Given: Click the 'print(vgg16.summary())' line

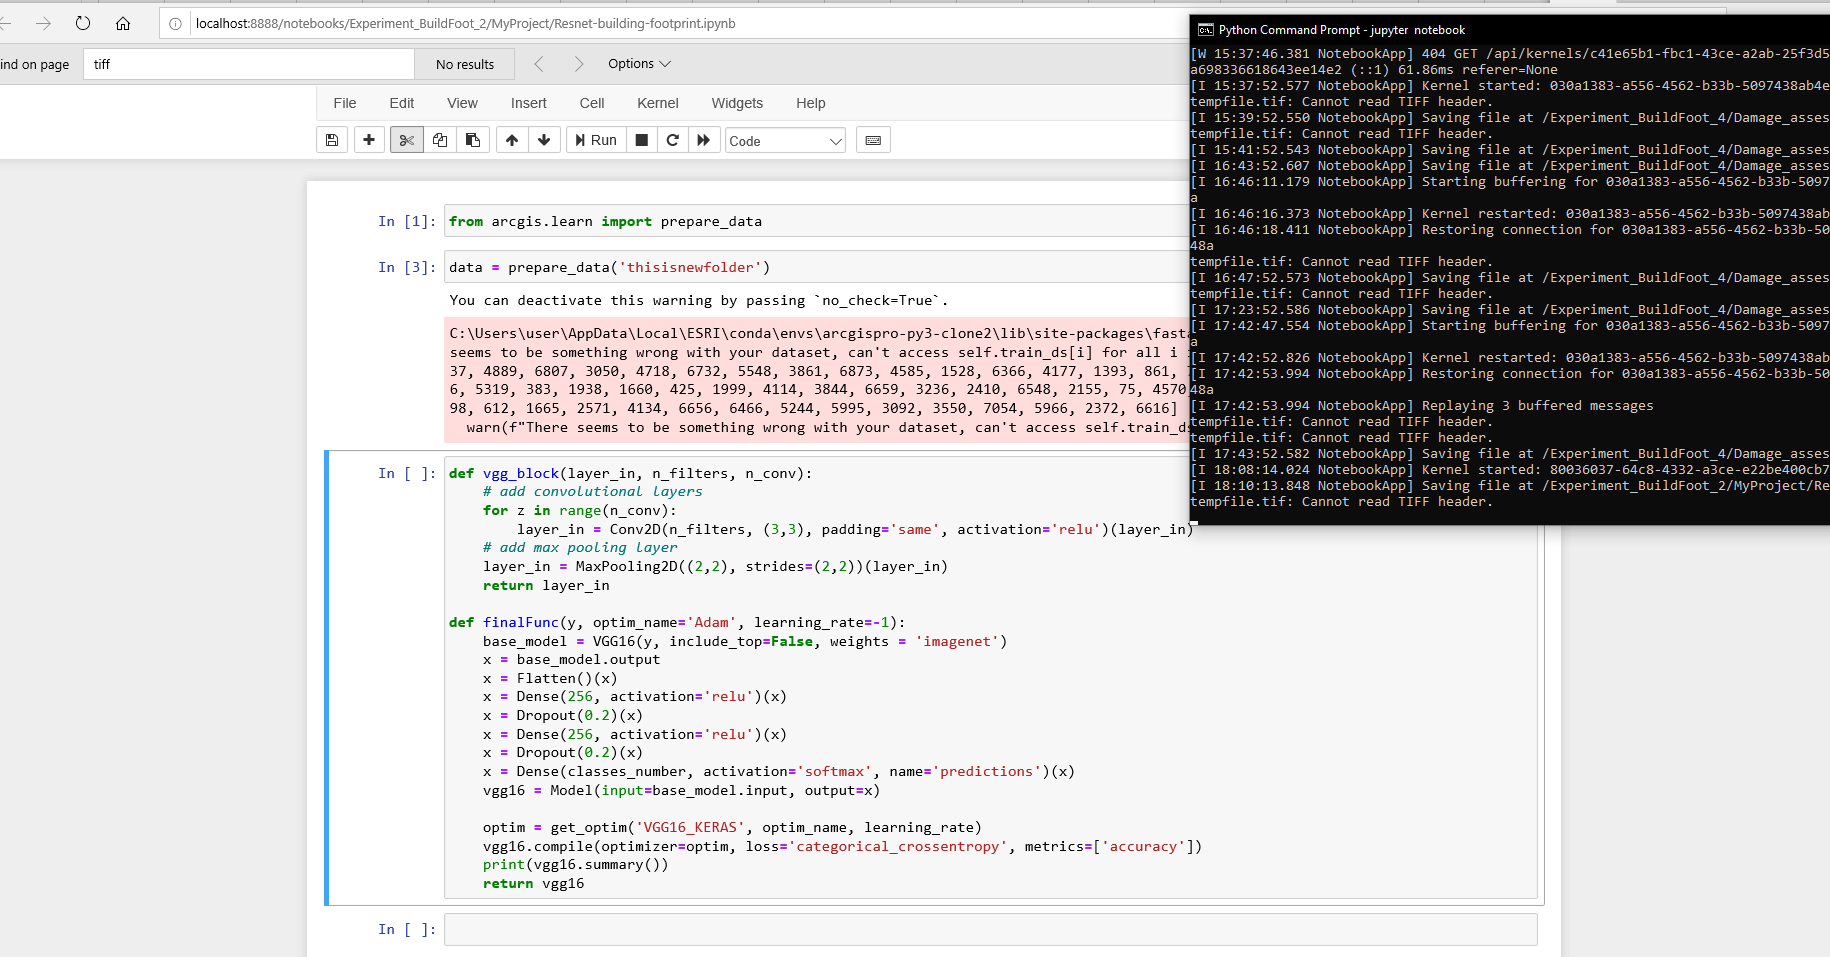Looking at the screenshot, I should 576,865.
